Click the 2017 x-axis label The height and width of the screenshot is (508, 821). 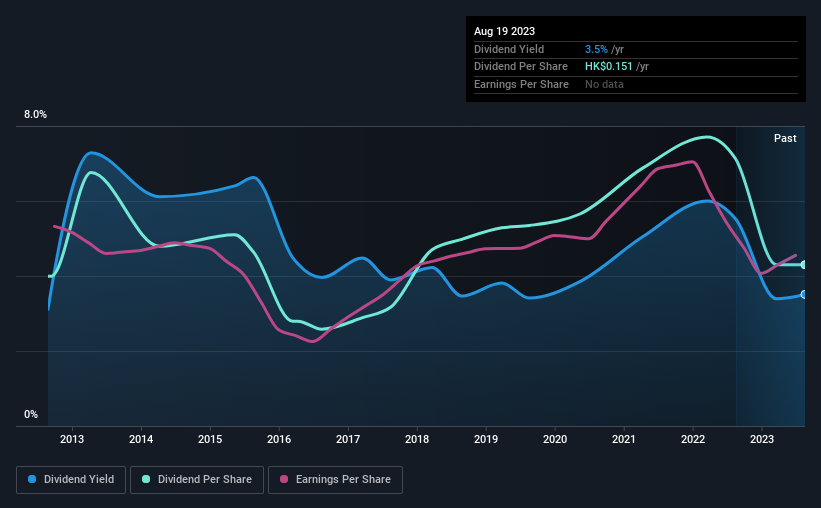point(348,439)
